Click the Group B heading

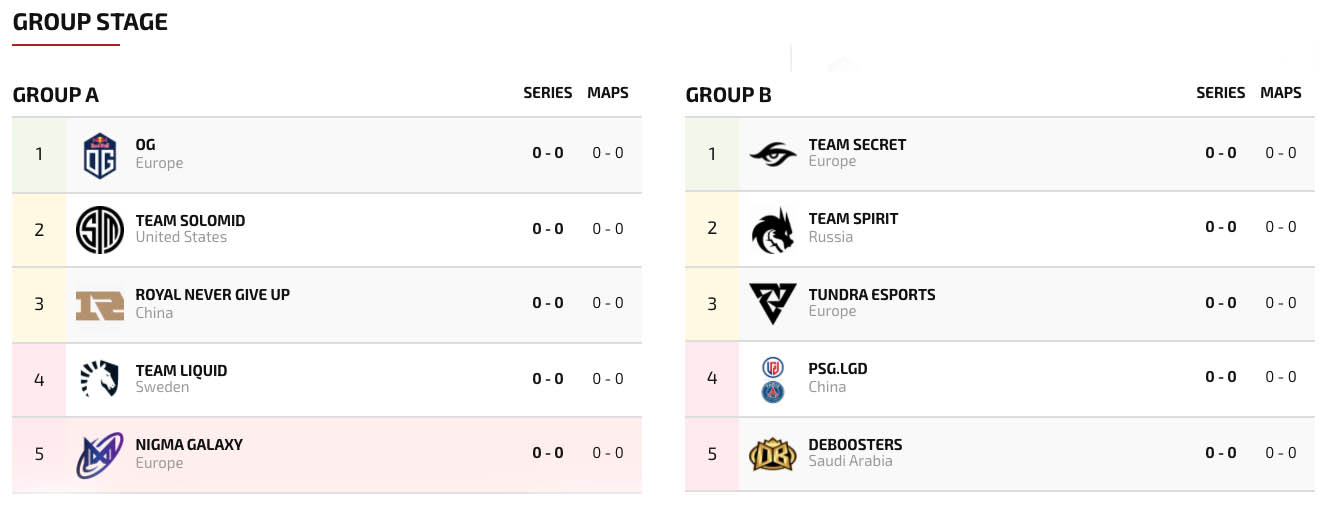click(729, 95)
